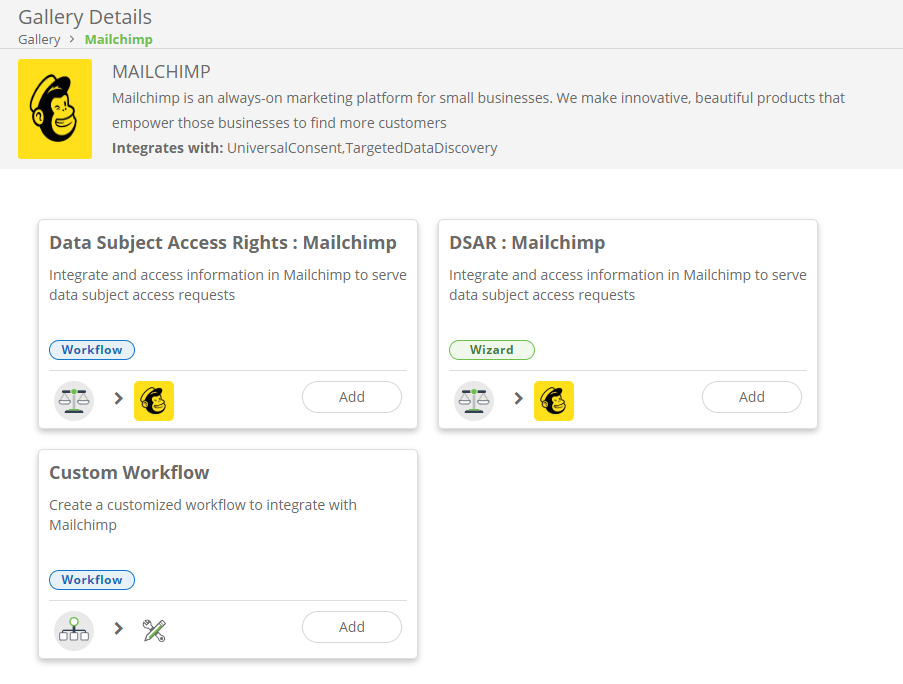Click the scales icon on the DSAR : Mailchimp card
Viewport: 903px width, 684px height.
[x=474, y=398]
